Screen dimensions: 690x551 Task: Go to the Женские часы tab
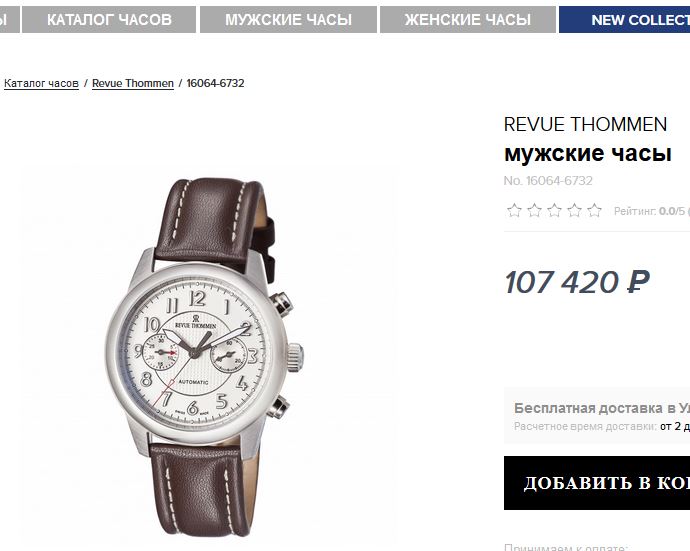tap(468, 19)
